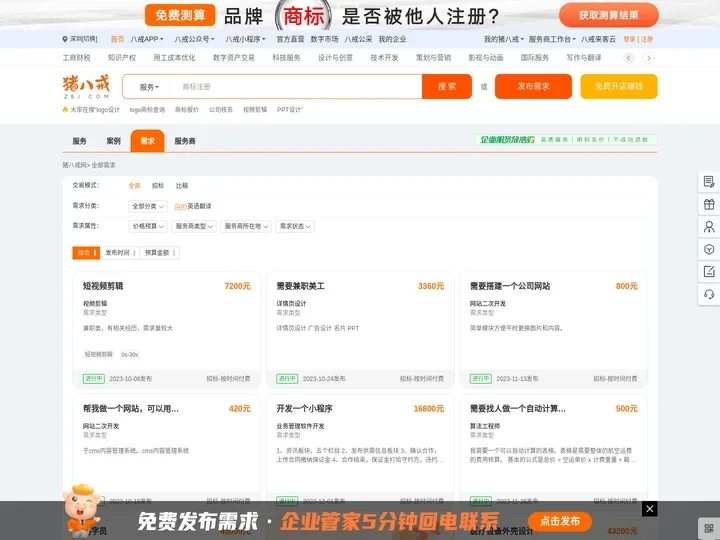Focus the 商标注册 search input field
720x540 pixels.
coord(297,87)
